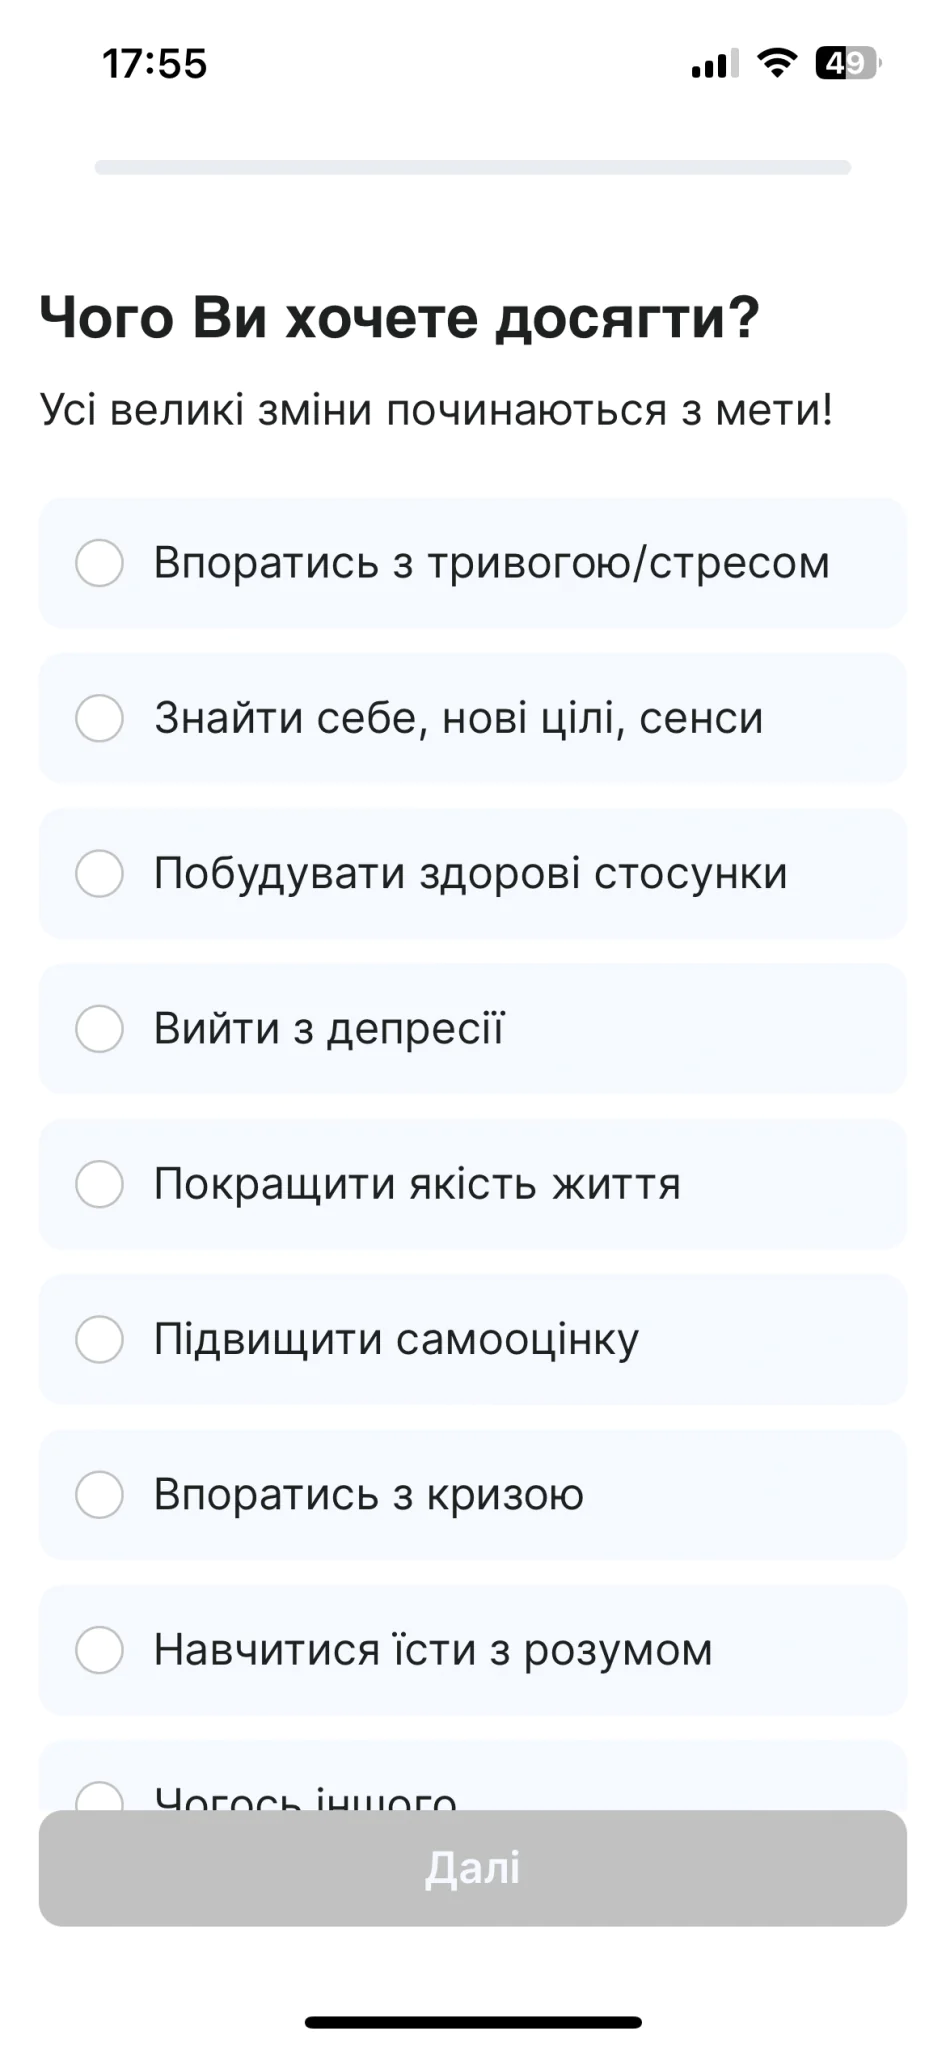This screenshot has width=946, height=2048.
Task: Tap the Підвищити самооцінку option label
Action: point(396,1339)
